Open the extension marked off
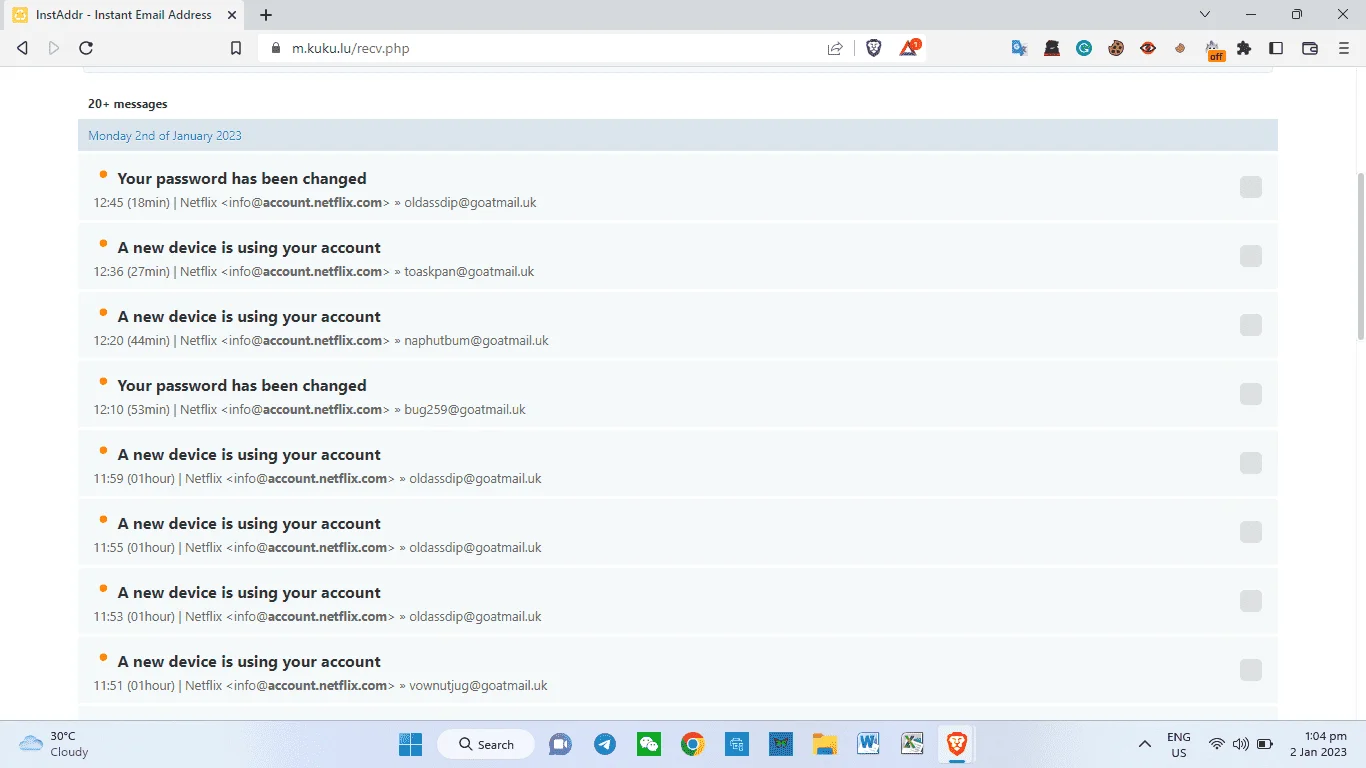1366x768 pixels. tap(1214, 50)
